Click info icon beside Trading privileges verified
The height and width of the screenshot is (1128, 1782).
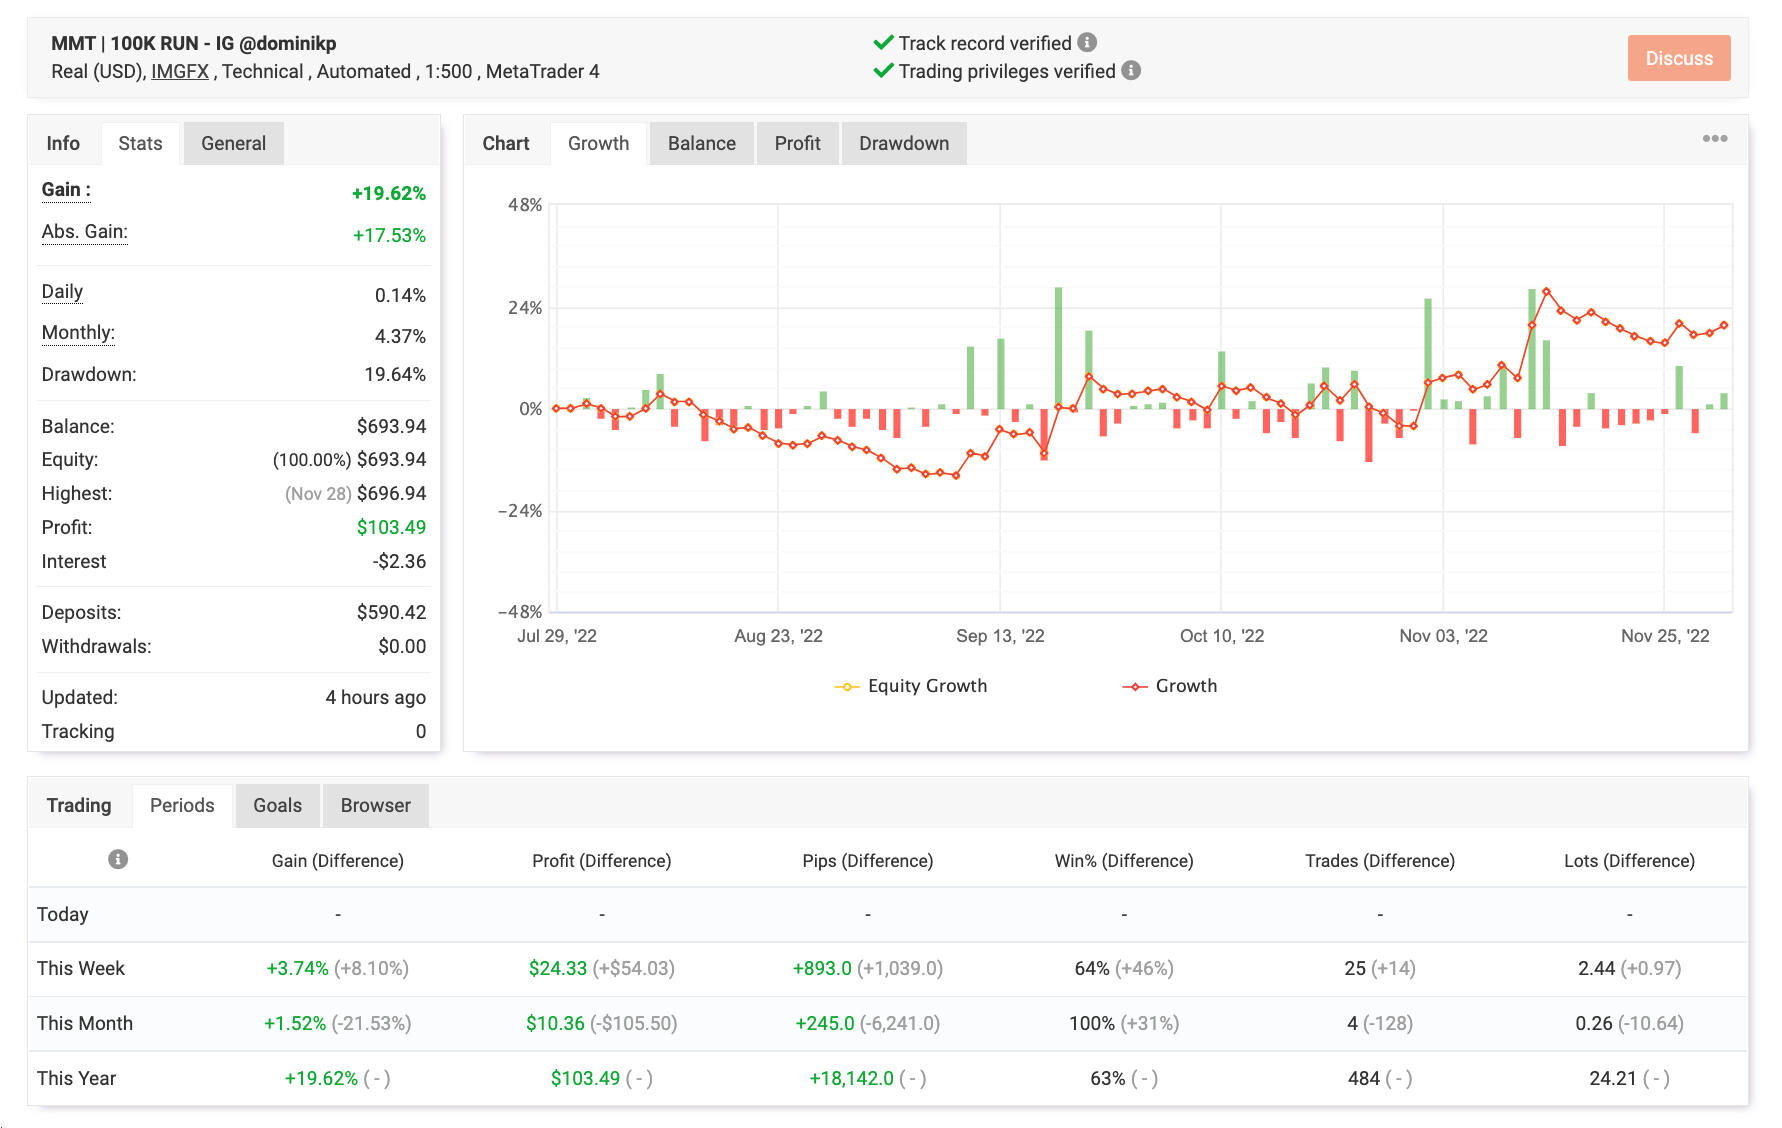click(1131, 70)
